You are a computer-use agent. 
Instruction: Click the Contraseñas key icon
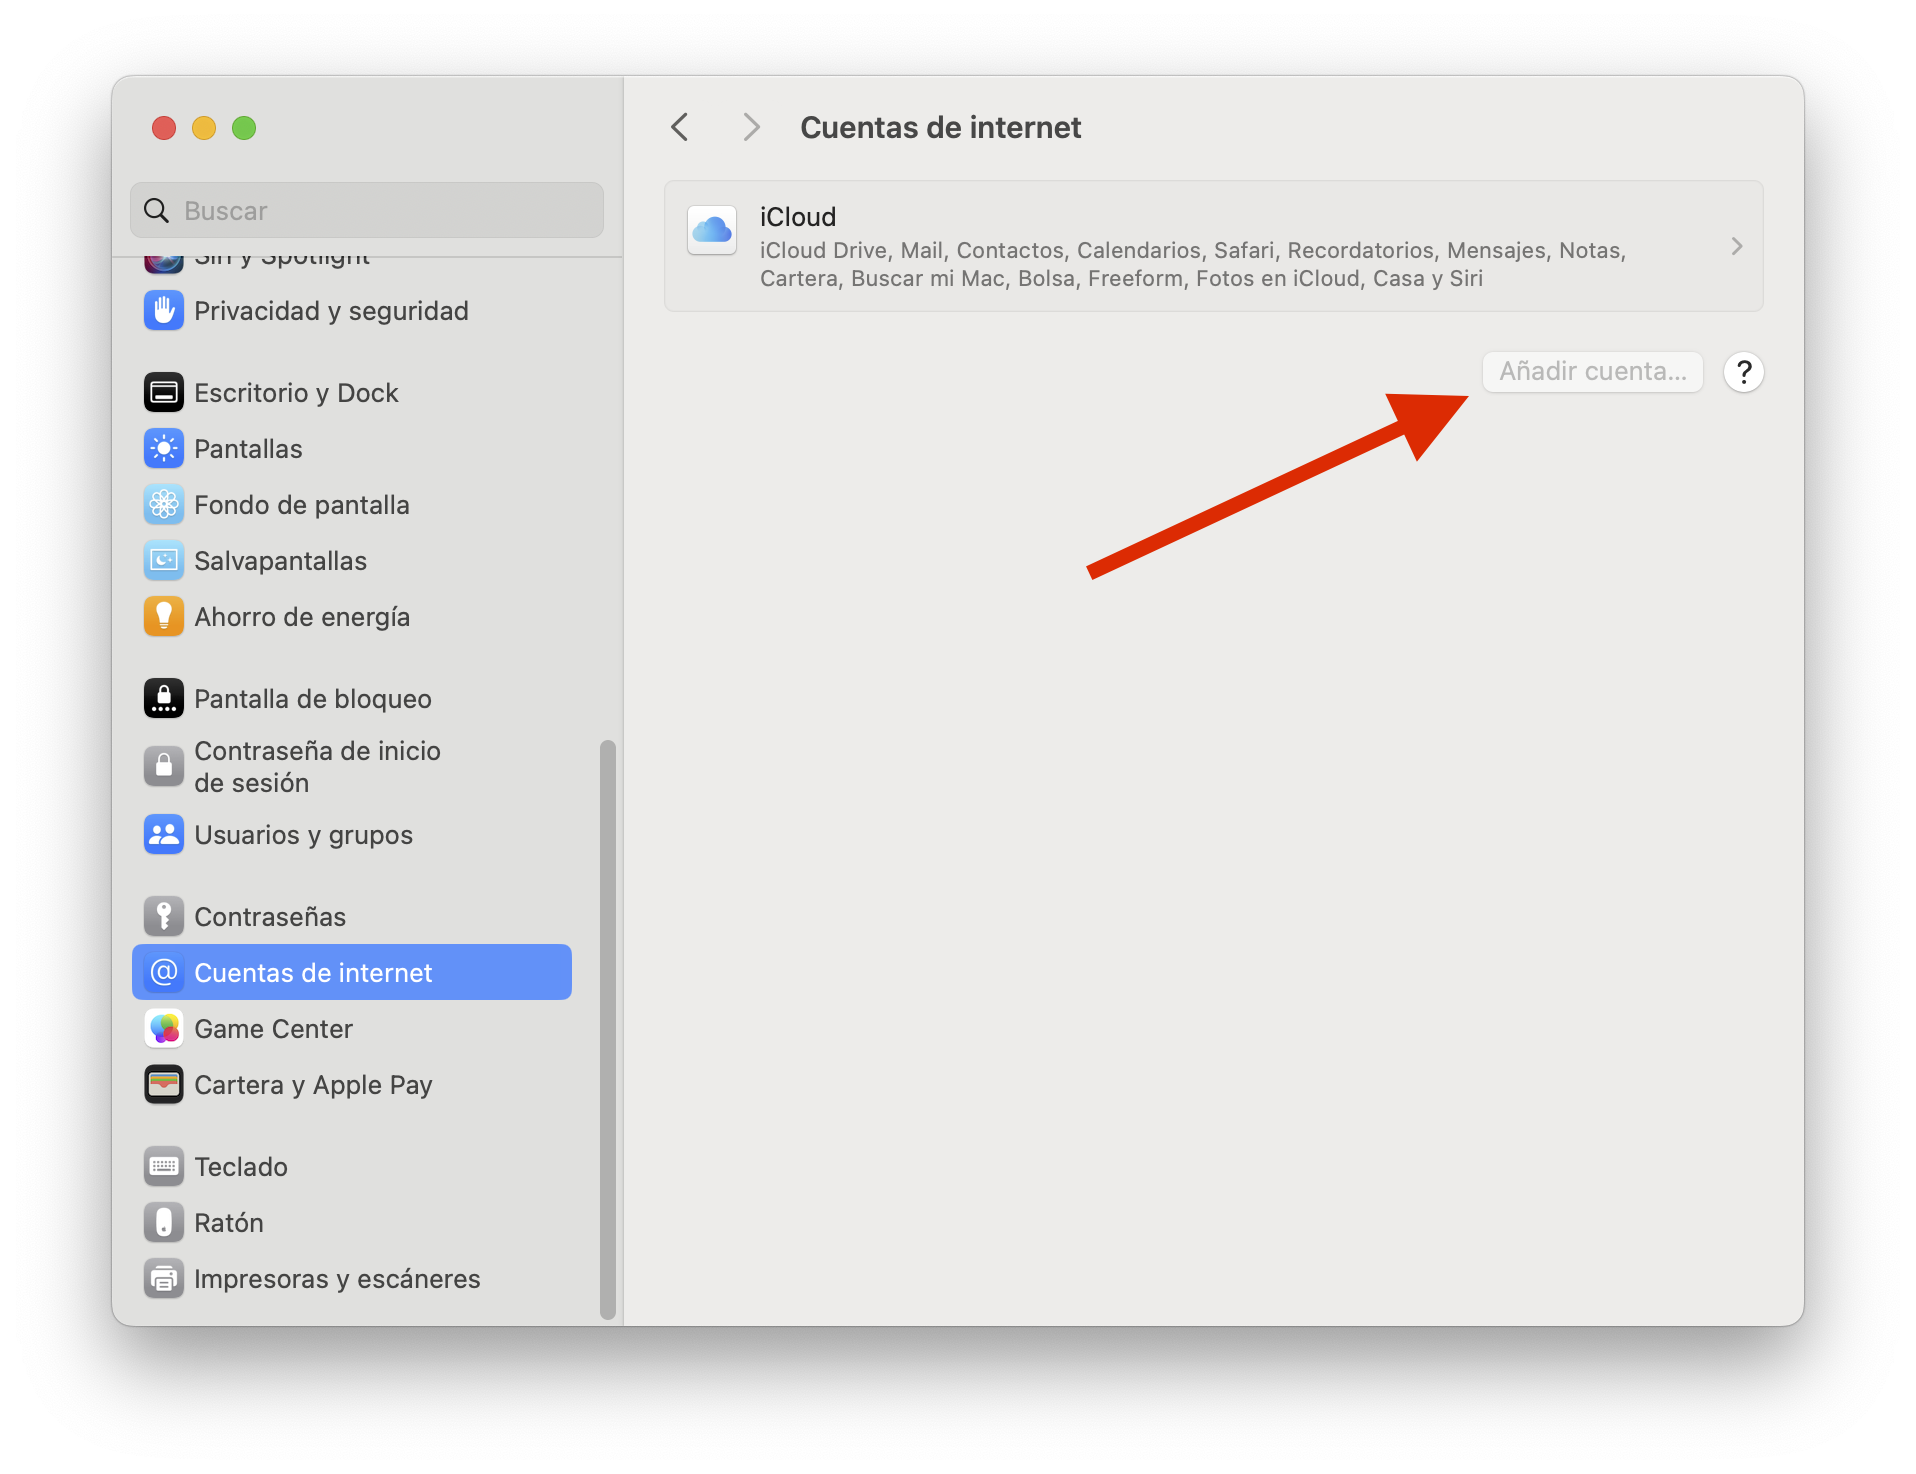click(x=164, y=917)
